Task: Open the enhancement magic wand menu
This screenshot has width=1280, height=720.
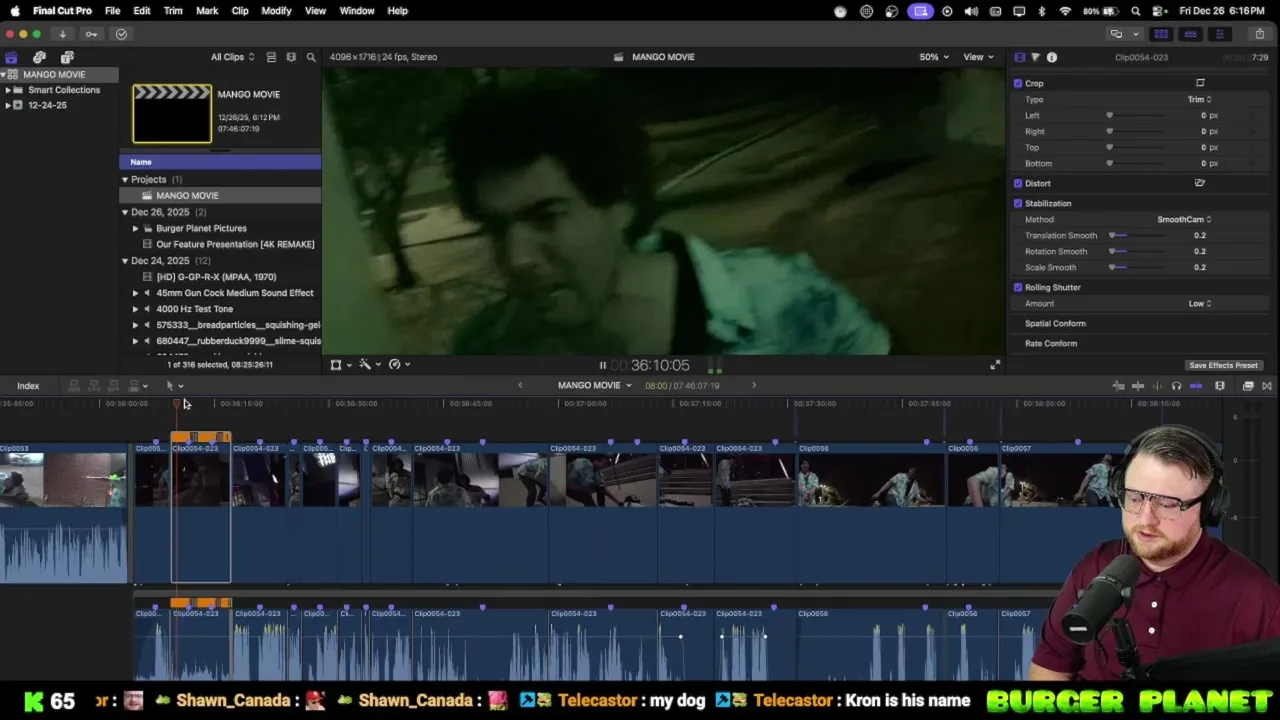Action: click(369, 365)
